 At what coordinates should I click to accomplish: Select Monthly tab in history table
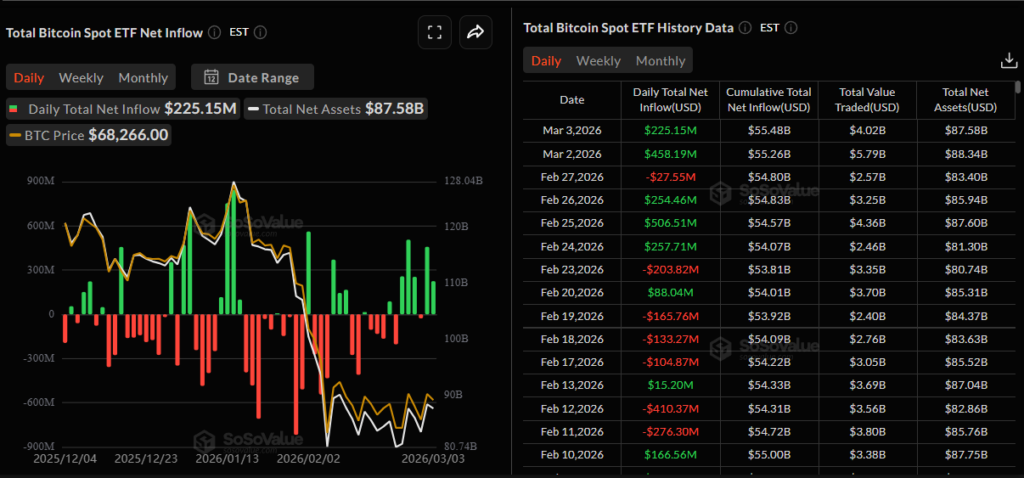(660, 61)
